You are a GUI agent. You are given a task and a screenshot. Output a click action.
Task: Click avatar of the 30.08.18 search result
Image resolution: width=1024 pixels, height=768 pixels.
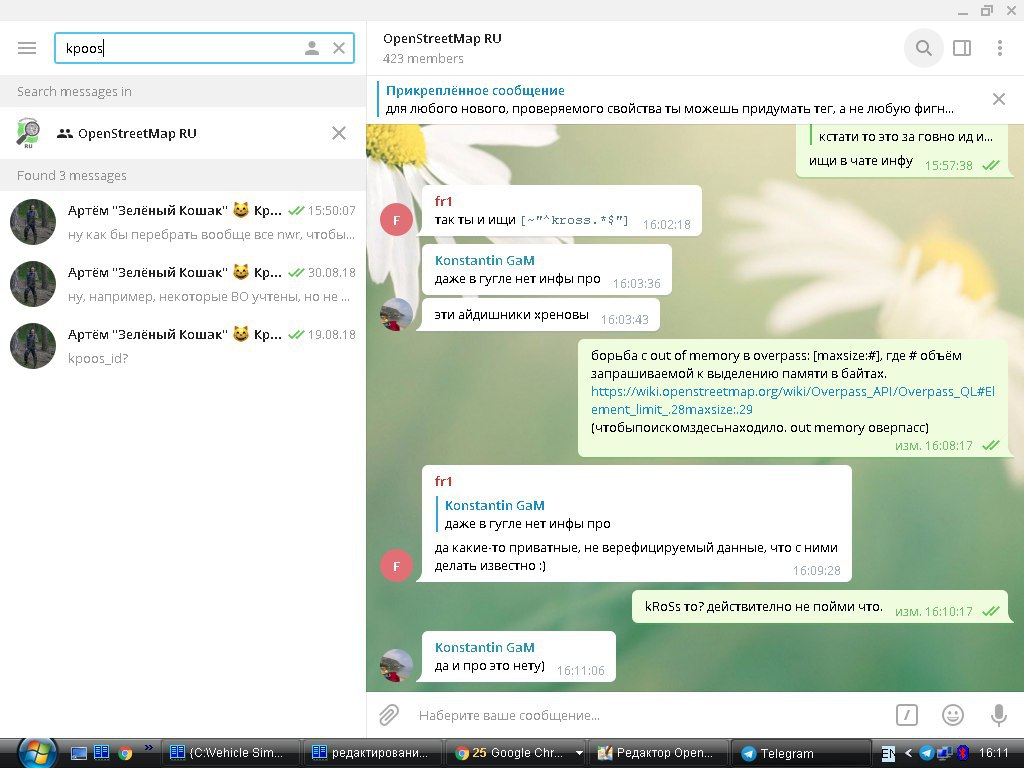click(x=33, y=284)
